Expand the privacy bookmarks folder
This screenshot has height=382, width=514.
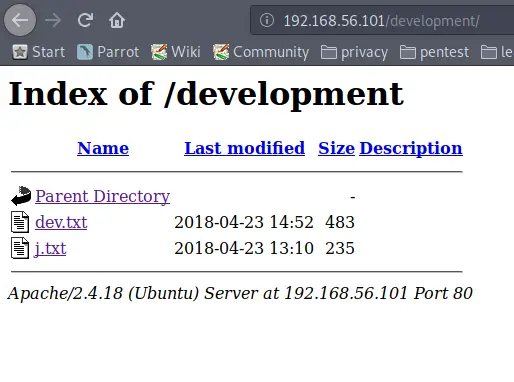354,52
